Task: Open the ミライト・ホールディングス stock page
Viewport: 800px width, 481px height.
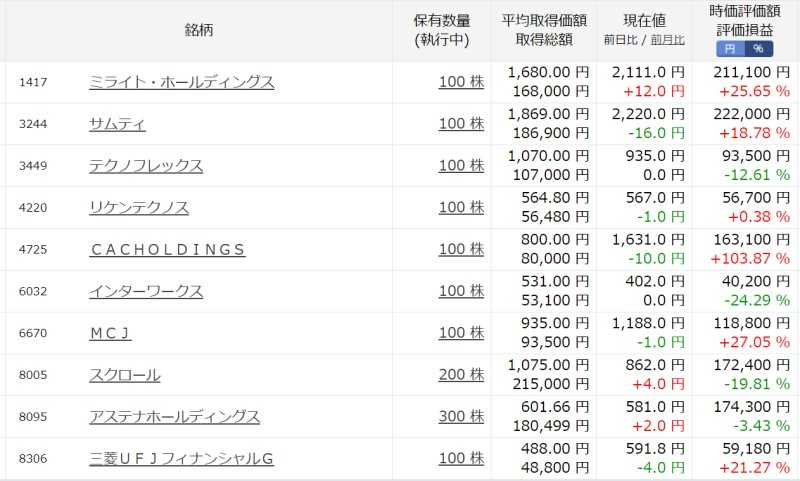Action: coord(182,82)
